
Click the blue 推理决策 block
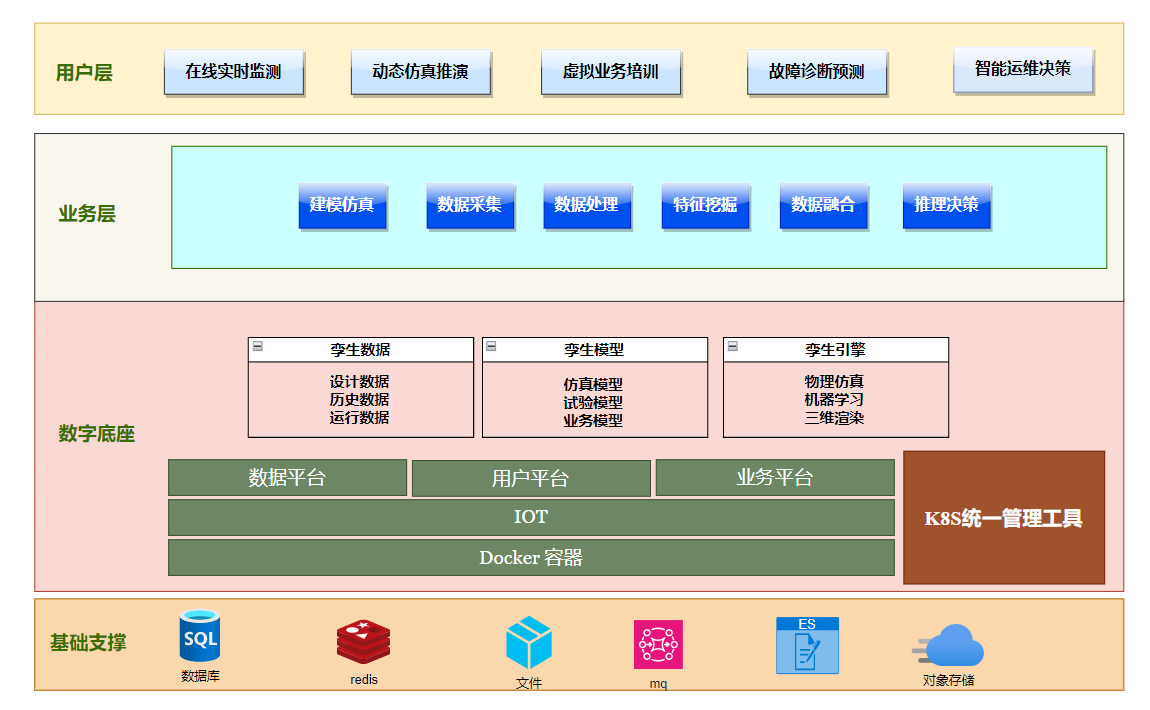(947, 206)
